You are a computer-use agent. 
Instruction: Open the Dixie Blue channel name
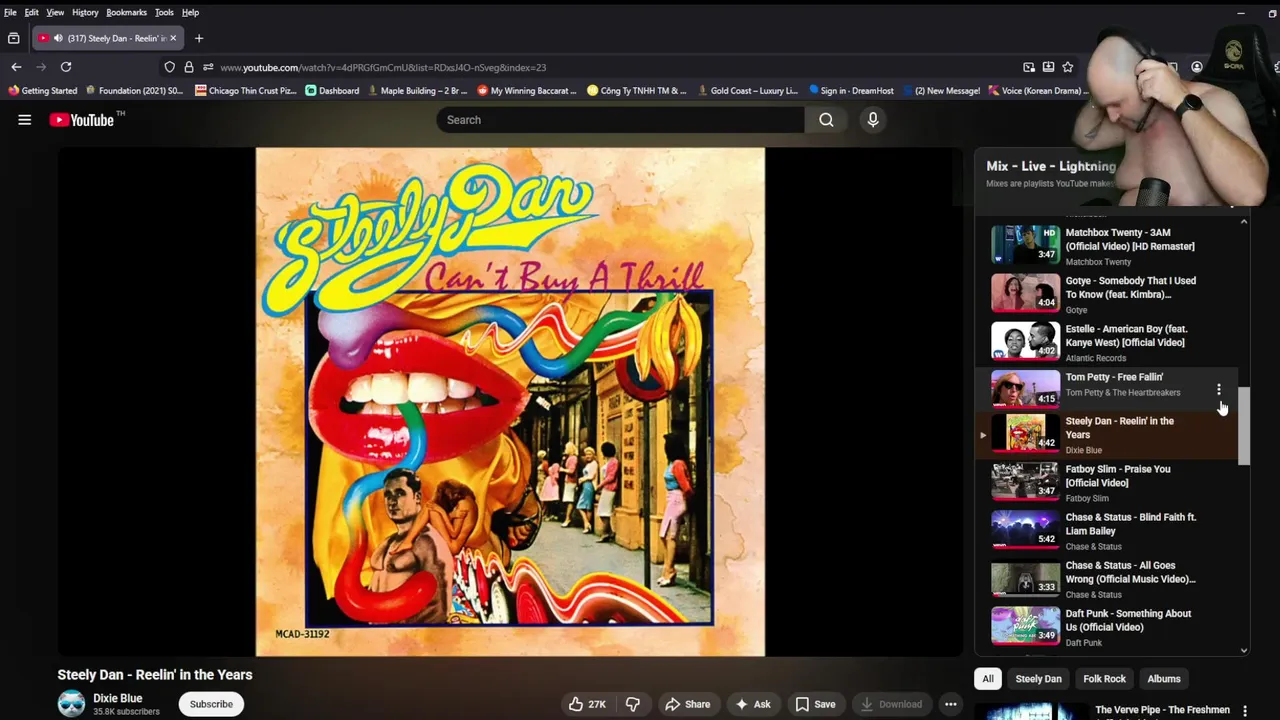[118, 698]
